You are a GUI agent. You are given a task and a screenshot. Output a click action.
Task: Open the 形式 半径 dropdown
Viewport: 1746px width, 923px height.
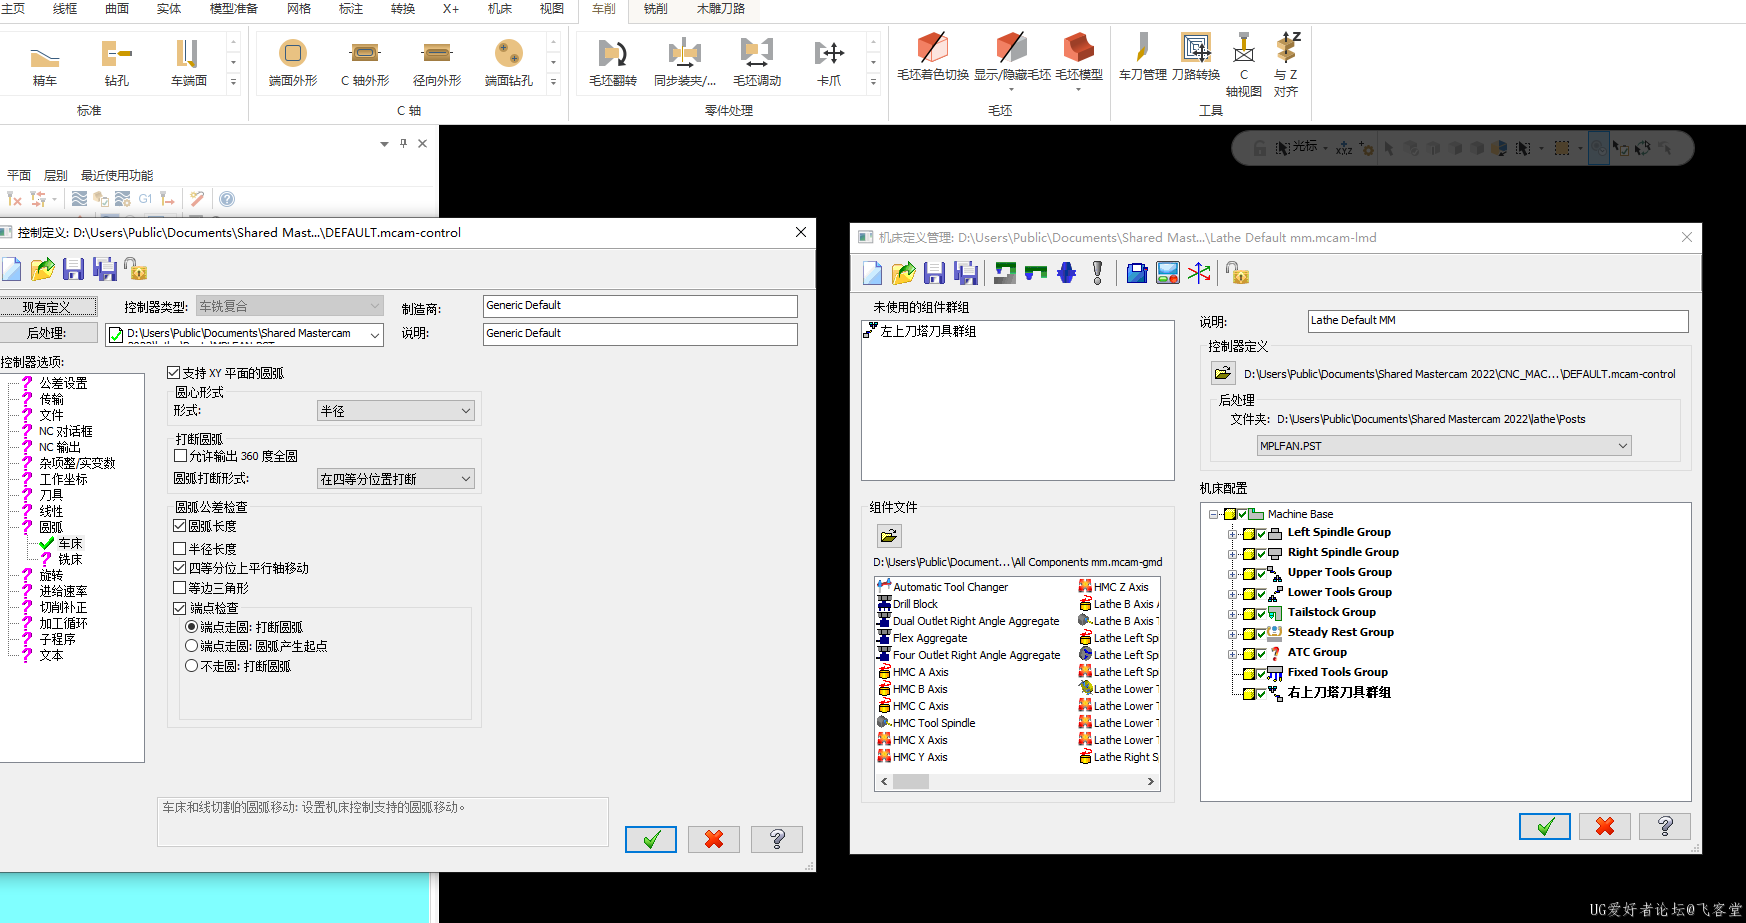396,411
